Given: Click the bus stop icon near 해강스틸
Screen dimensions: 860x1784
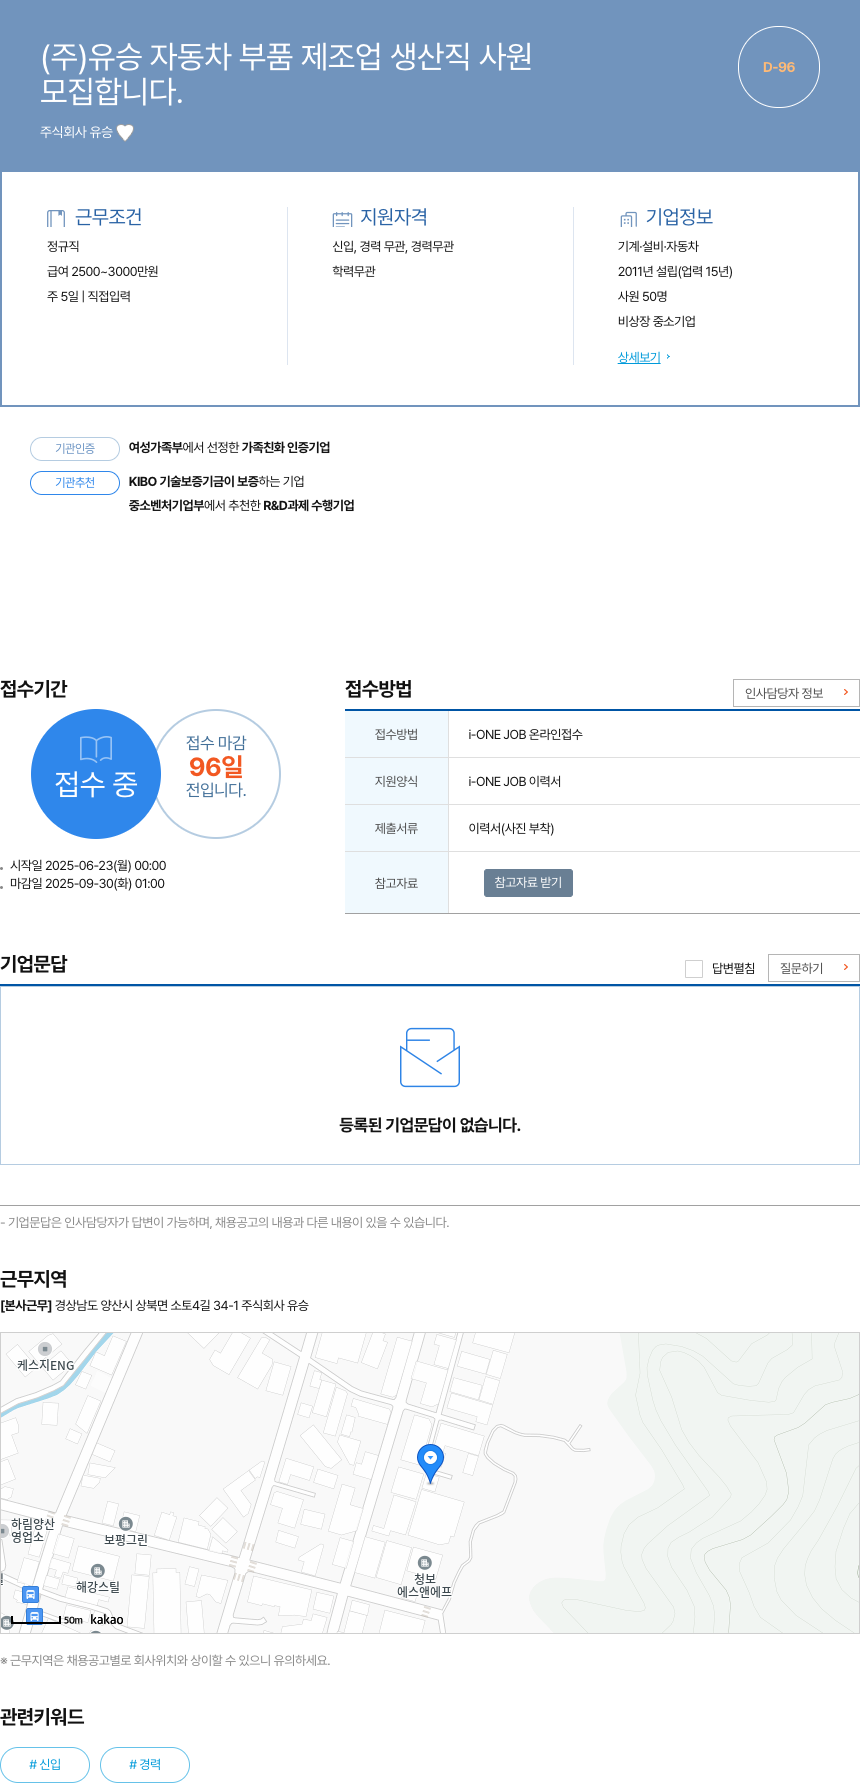Looking at the screenshot, I should [x=30, y=1594].
